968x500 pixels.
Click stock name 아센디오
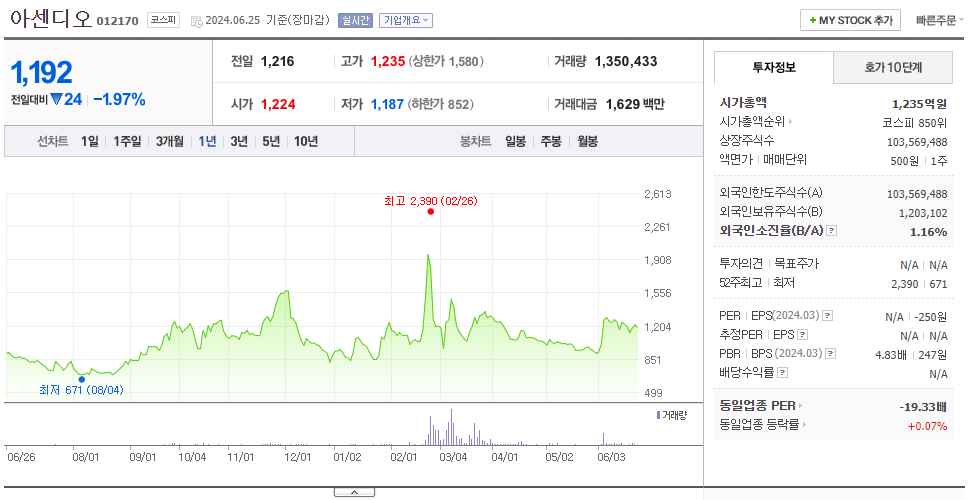[51, 19]
